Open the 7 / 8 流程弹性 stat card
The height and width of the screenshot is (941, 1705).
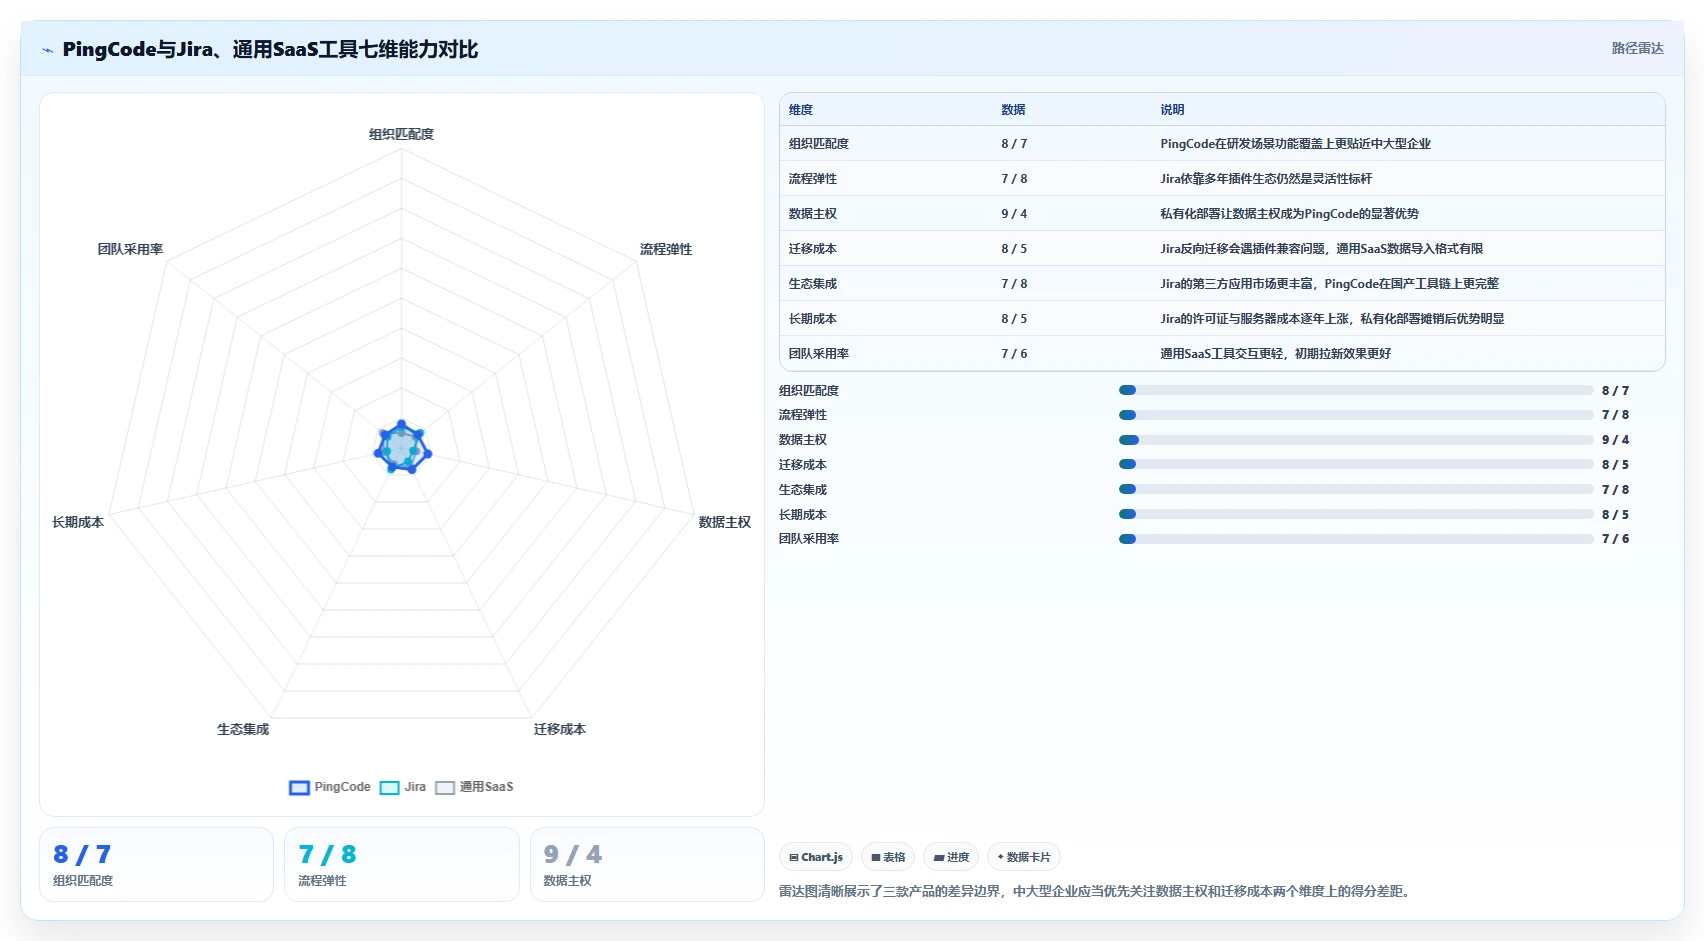click(401, 864)
